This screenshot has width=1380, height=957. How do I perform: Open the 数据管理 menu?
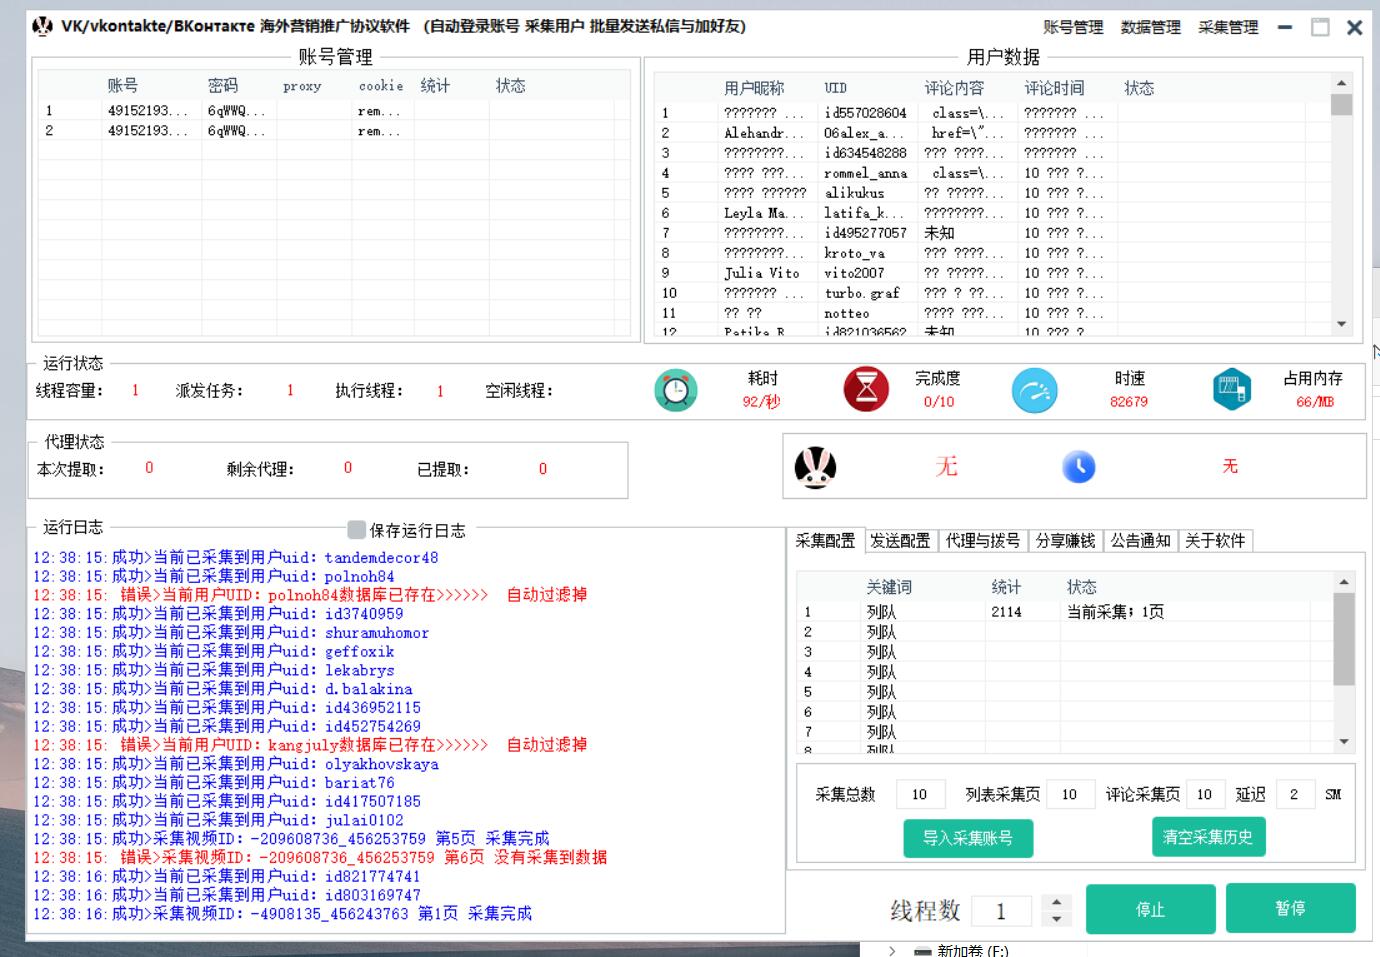click(1150, 28)
